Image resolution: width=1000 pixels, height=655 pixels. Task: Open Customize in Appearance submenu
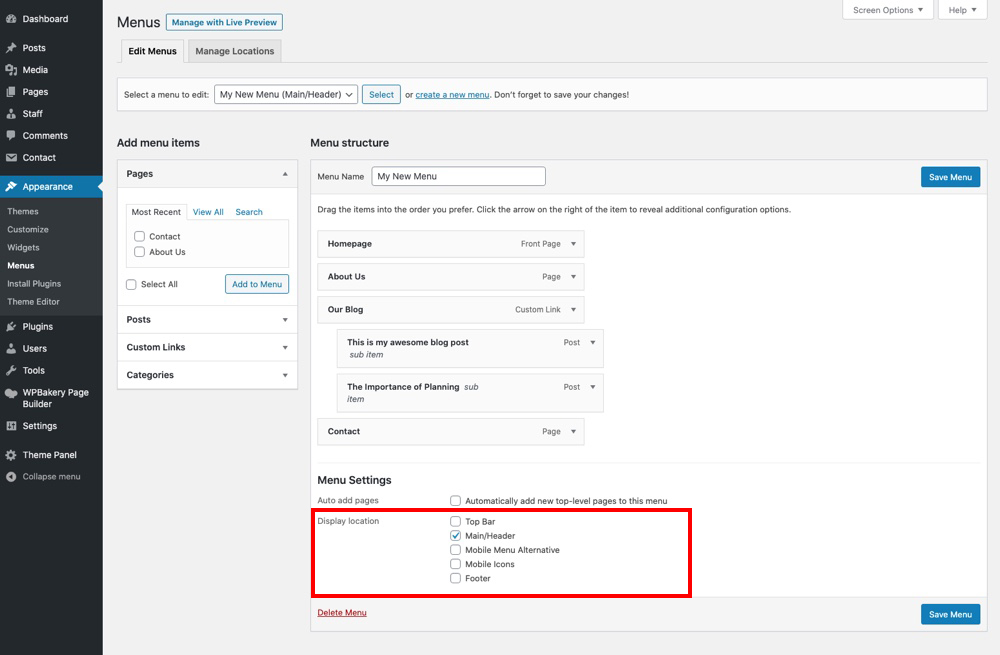tap(28, 230)
